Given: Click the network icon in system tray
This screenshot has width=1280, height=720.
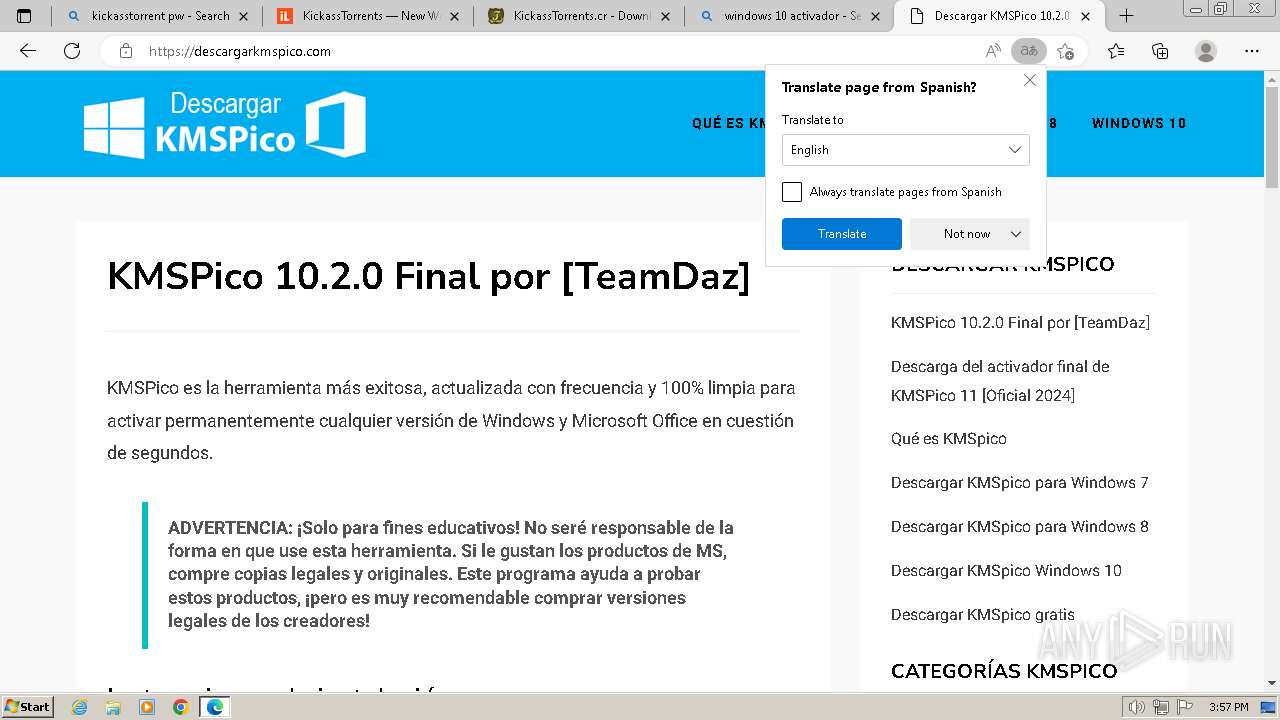Looking at the screenshot, I should 1161,707.
